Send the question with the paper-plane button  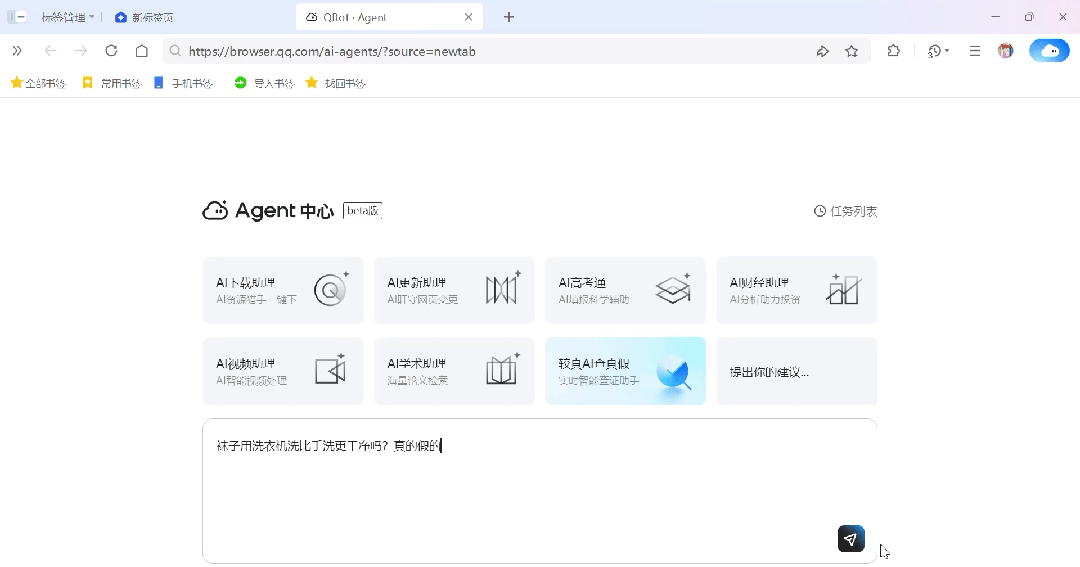click(x=851, y=539)
